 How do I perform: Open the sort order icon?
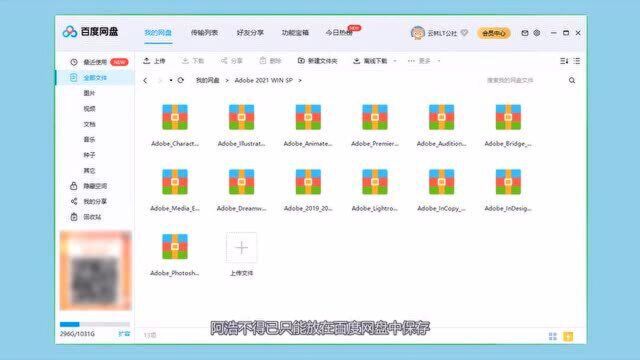pos(564,61)
